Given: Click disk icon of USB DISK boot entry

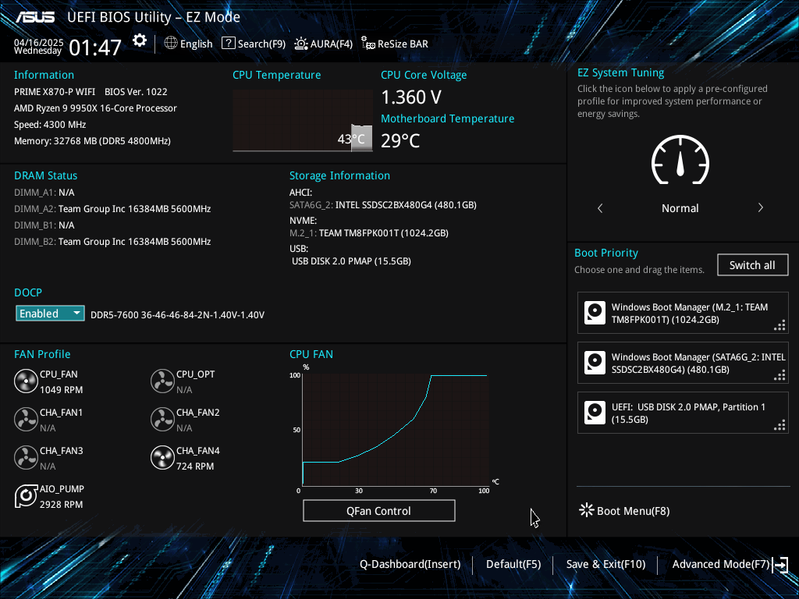Looking at the screenshot, I should pyautogui.click(x=595, y=413).
